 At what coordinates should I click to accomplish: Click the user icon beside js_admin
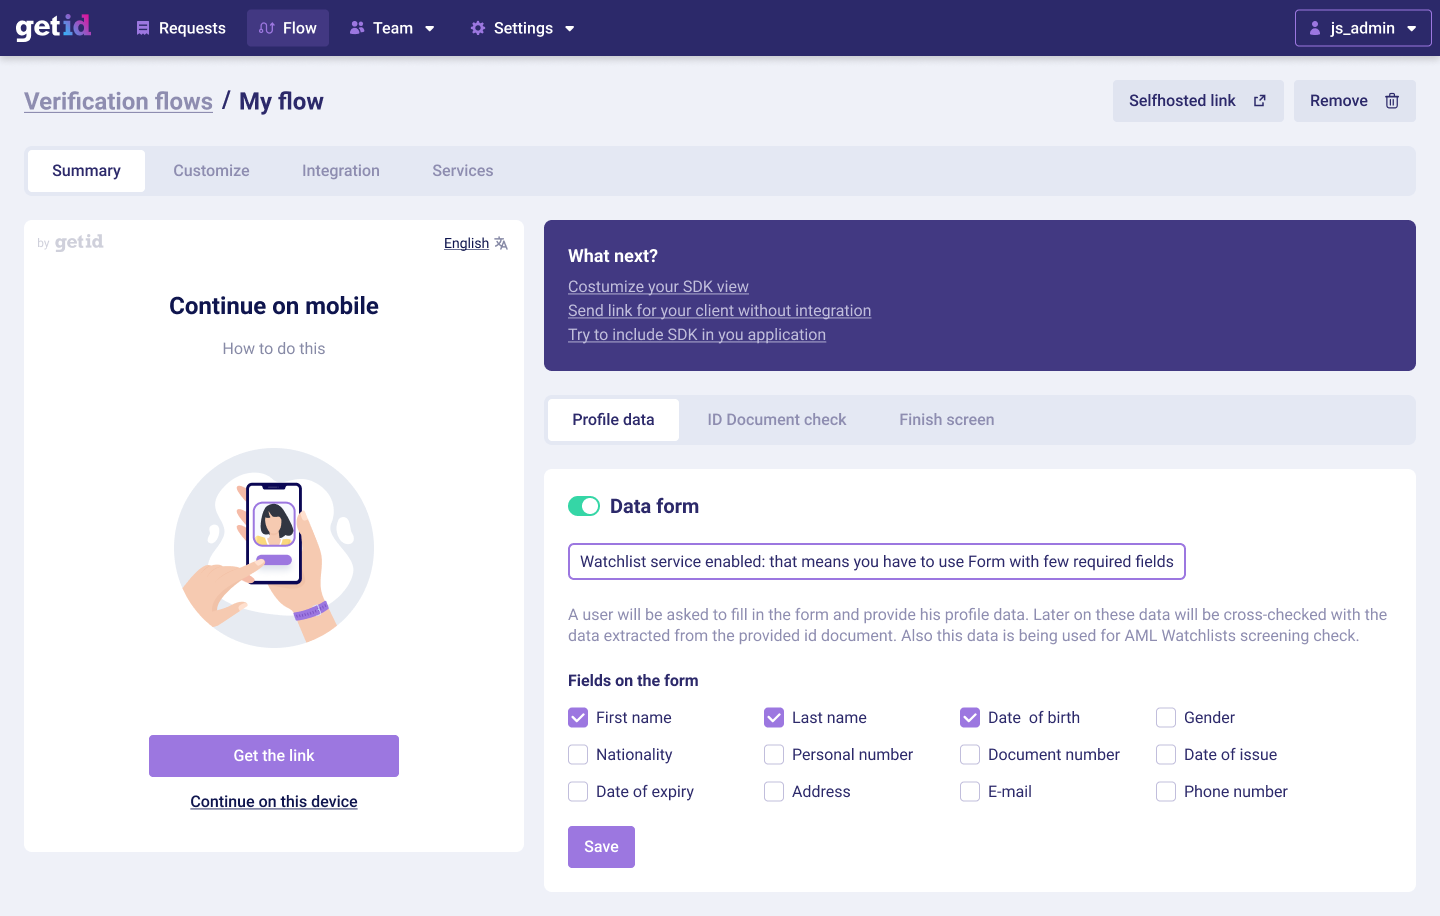tap(1313, 27)
